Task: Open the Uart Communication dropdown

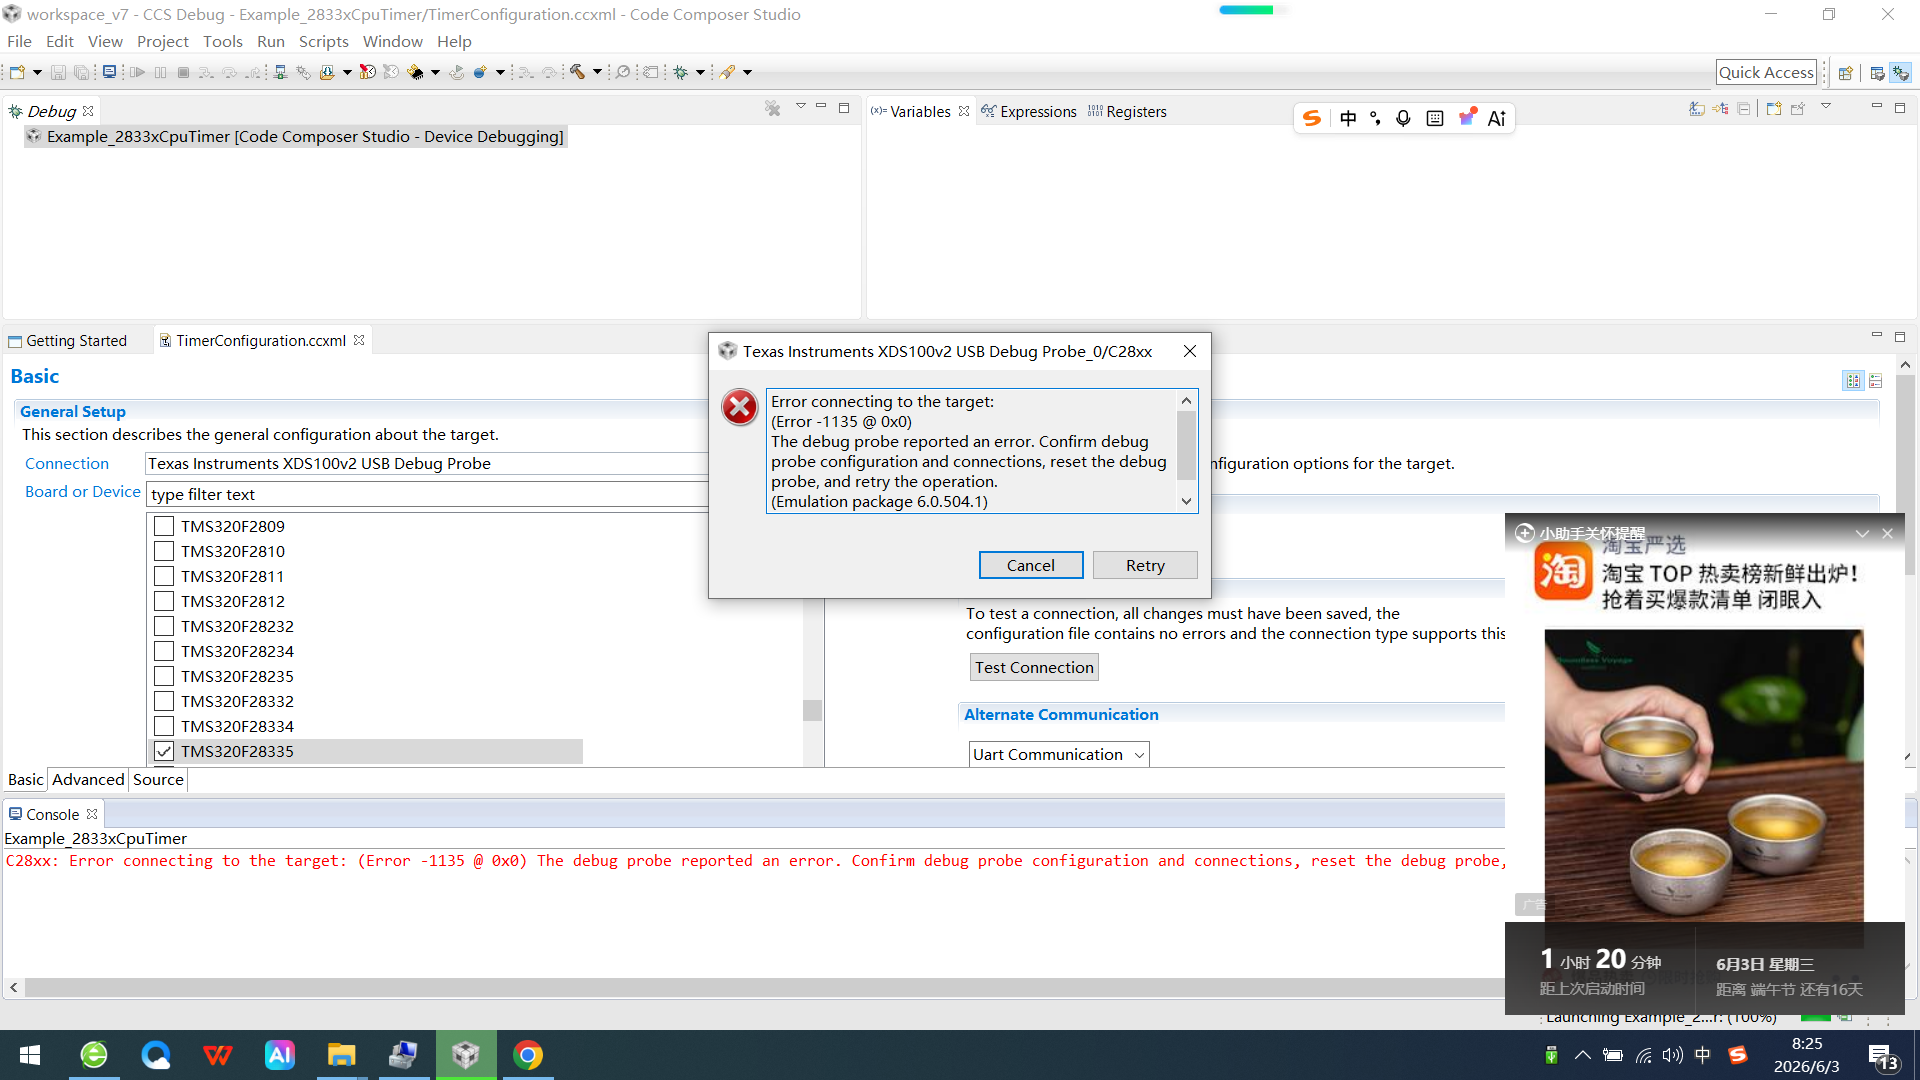Action: click(1059, 754)
